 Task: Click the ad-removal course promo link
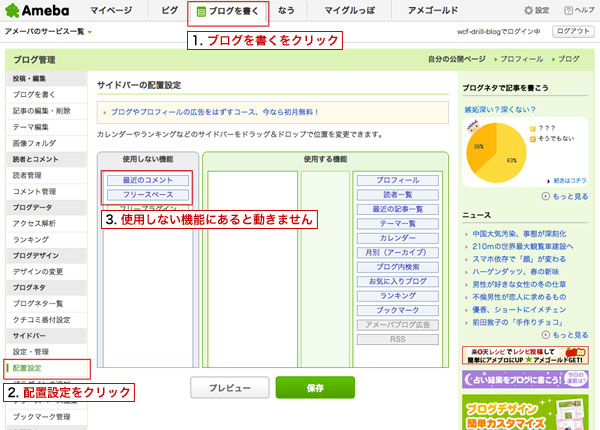point(214,112)
